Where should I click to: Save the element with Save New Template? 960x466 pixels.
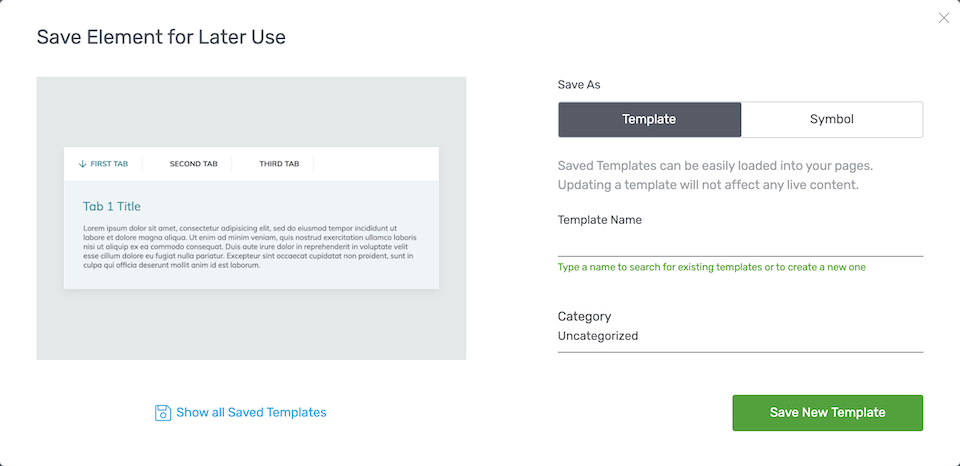click(x=828, y=413)
